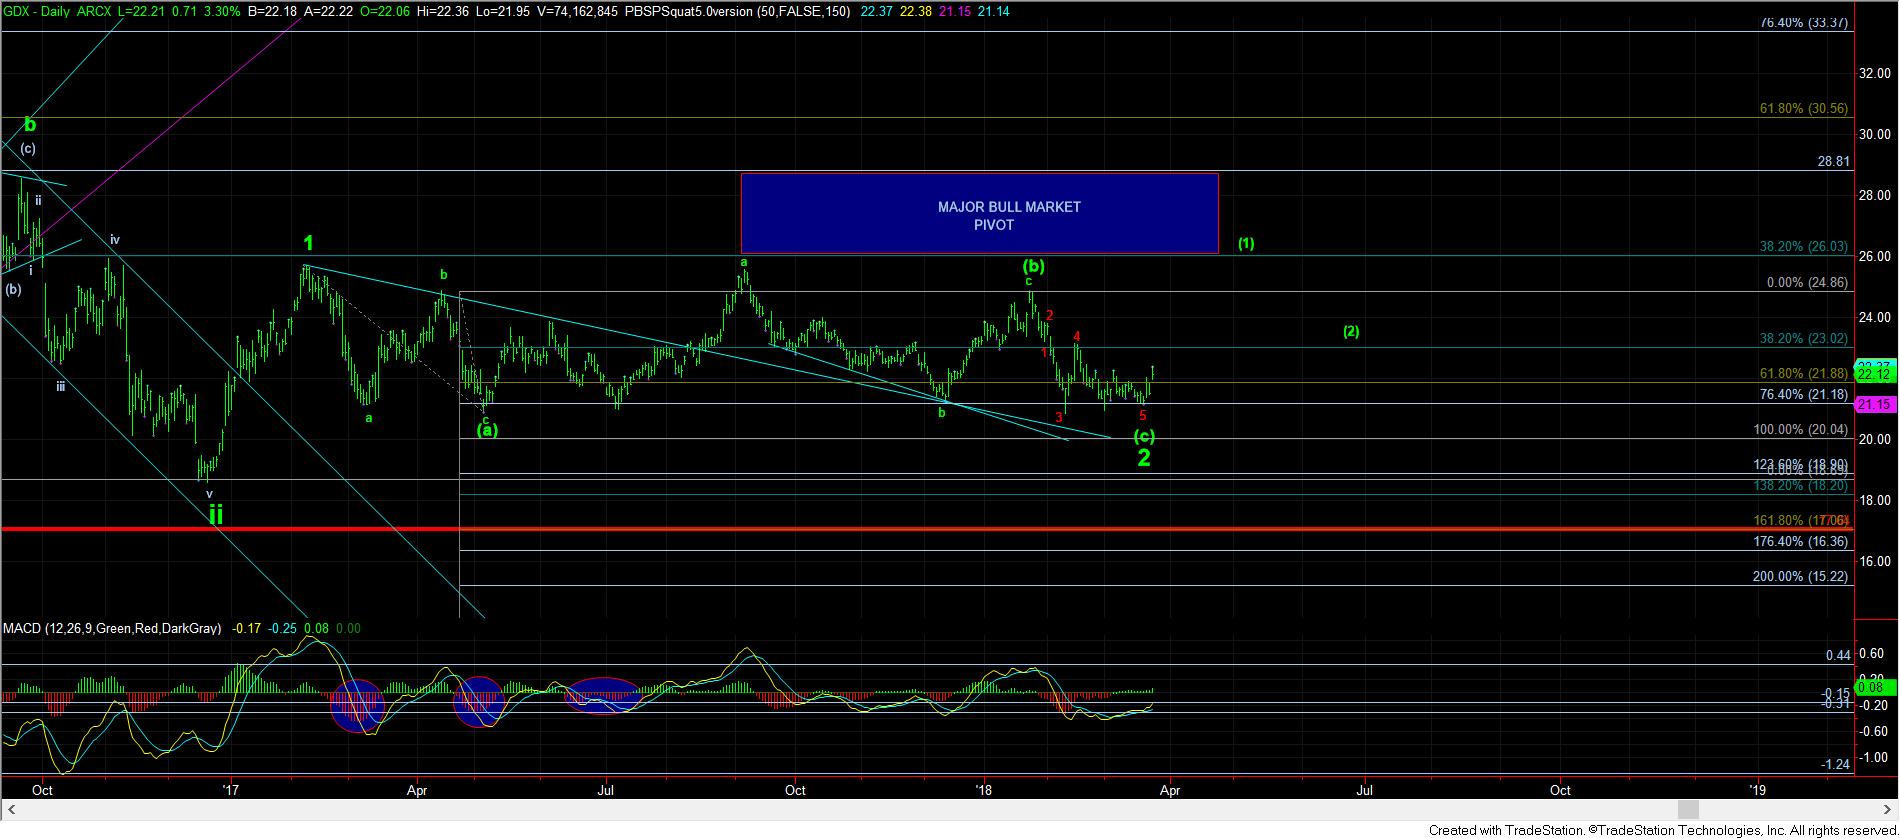Click the magenta 21.15 price tag
The width and height of the screenshot is (1900, 838).
coord(1871,404)
